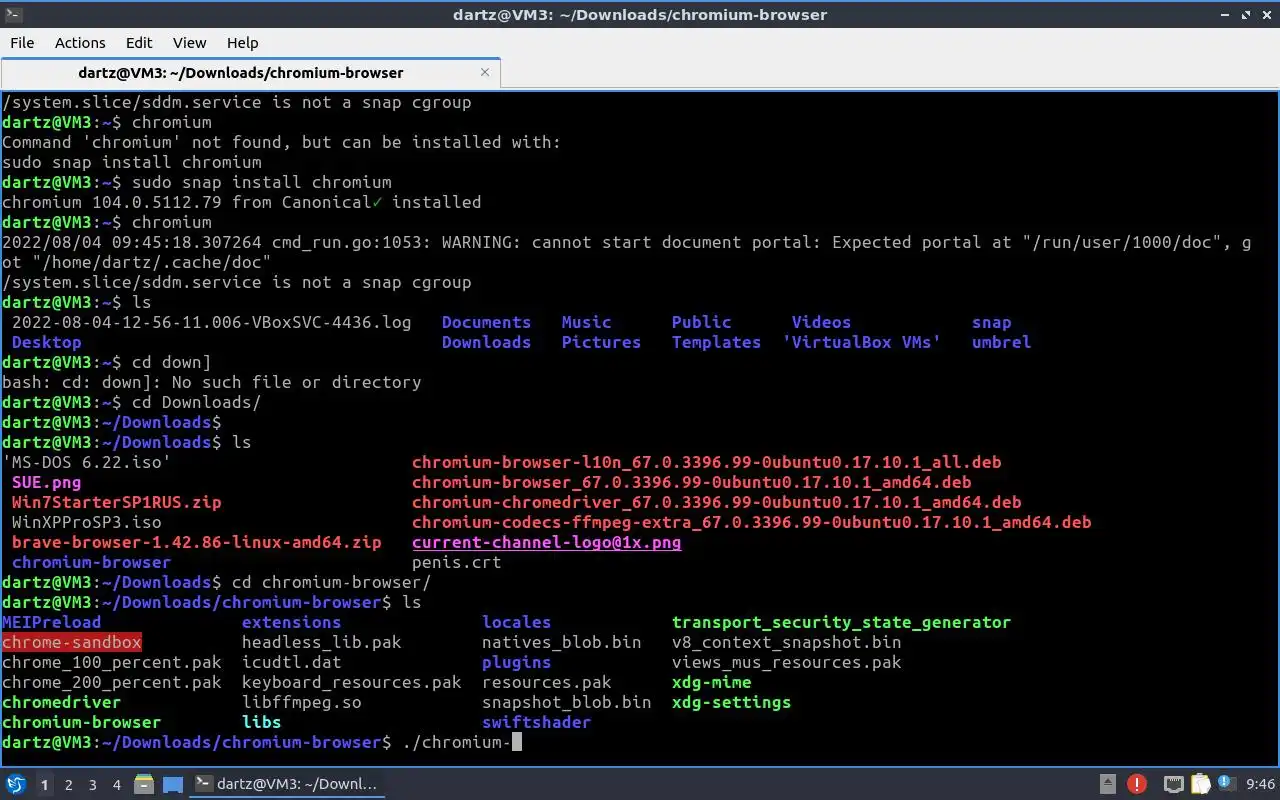Open the Edit menu
Viewport: 1280px width, 800px height.
tap(139, 43)
